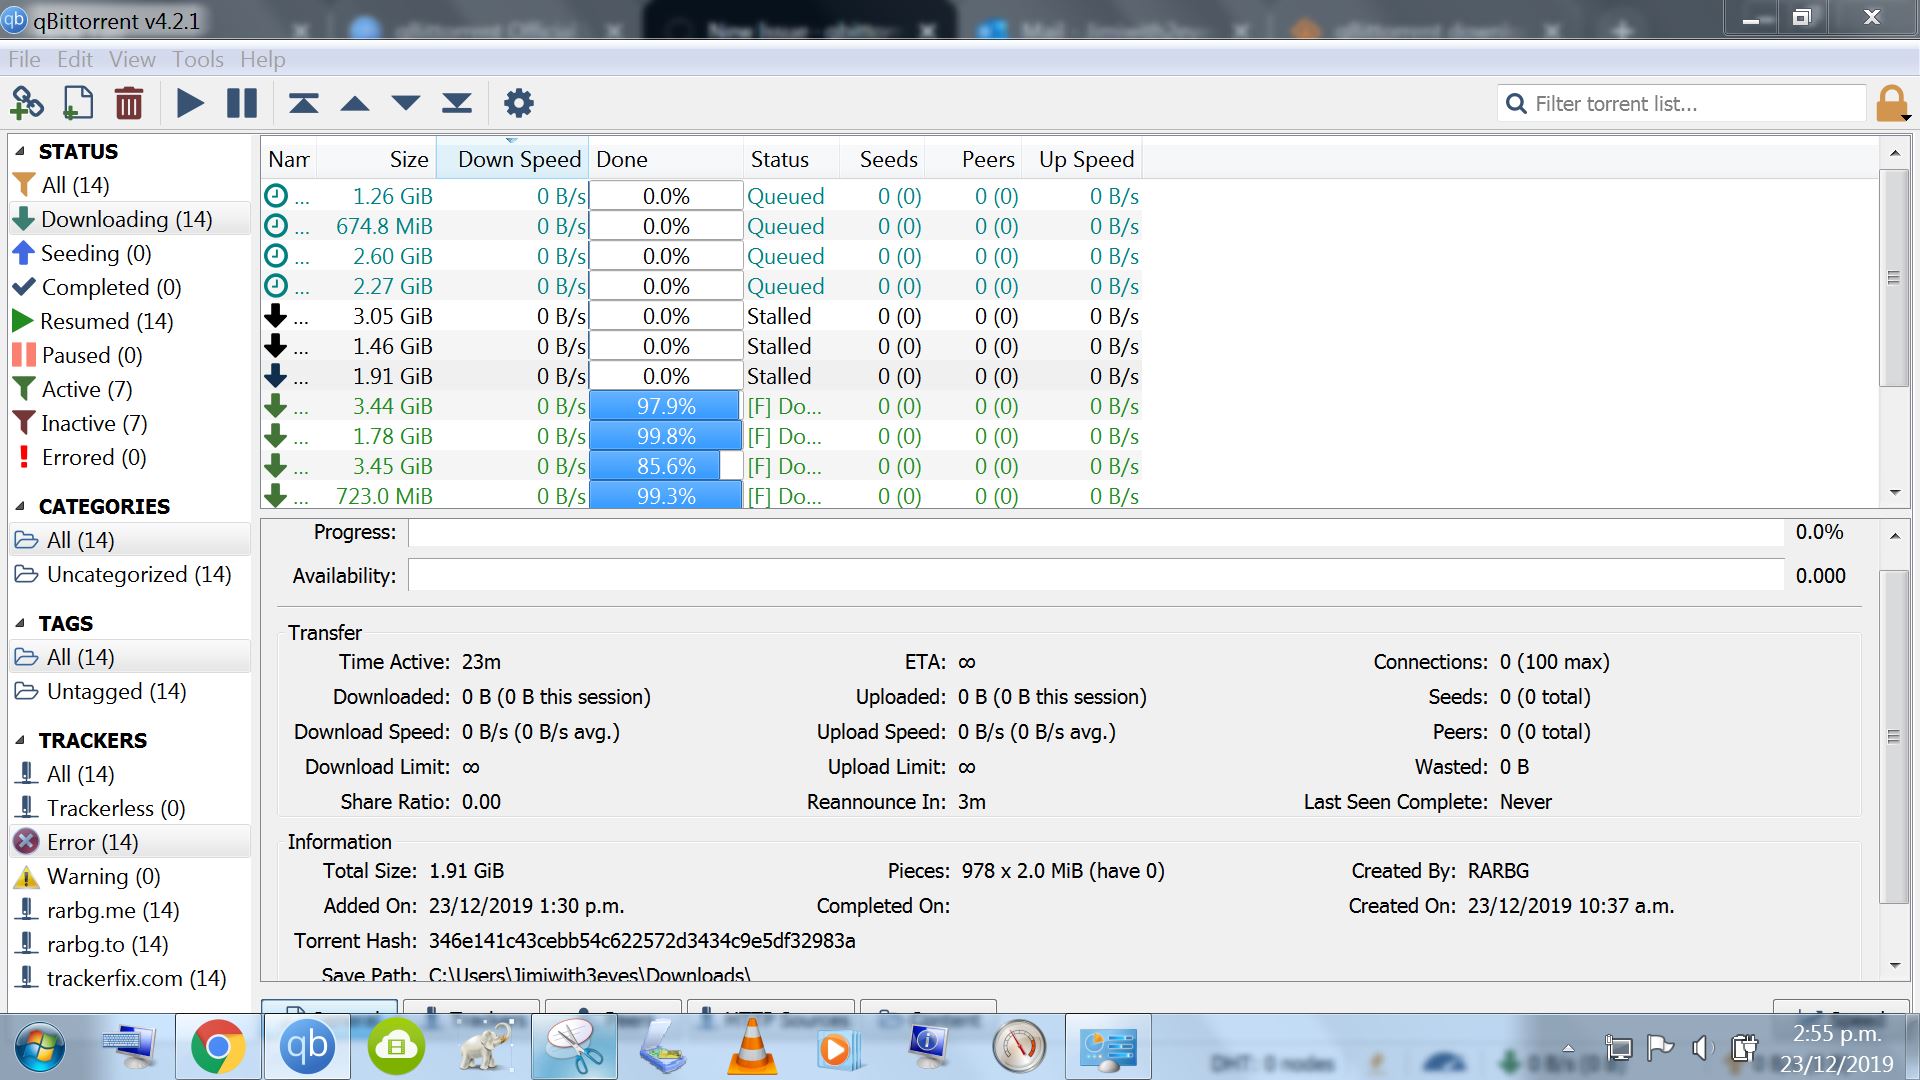Select Untagged (14) tag filter
This screenshot has width=1920, height=1080.
point(130,692)
